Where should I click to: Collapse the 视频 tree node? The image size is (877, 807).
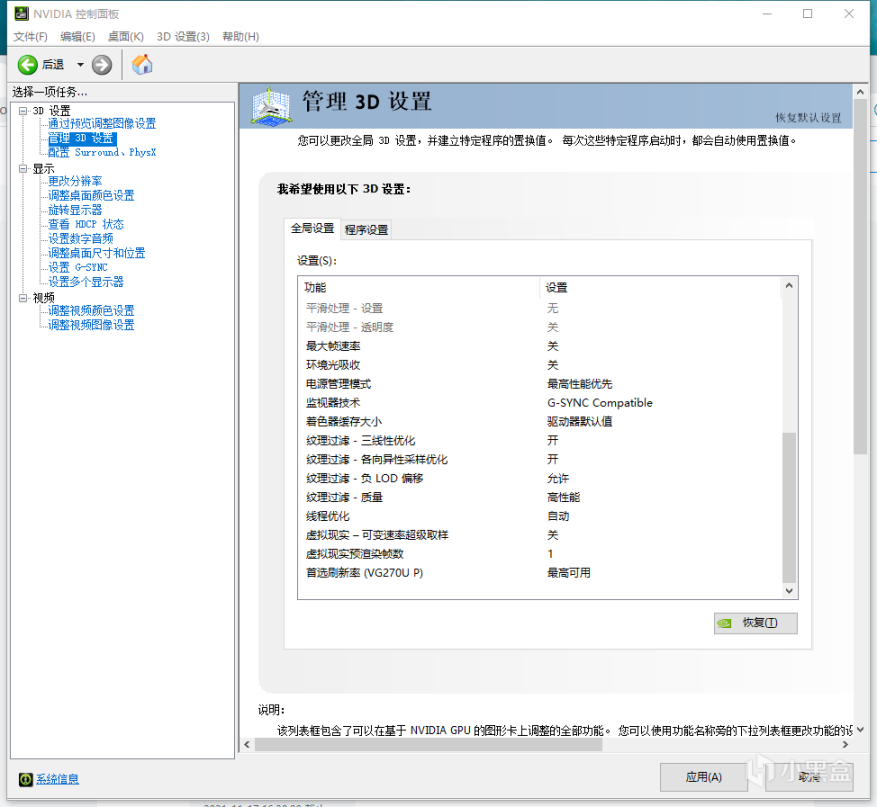click(23, 298)
